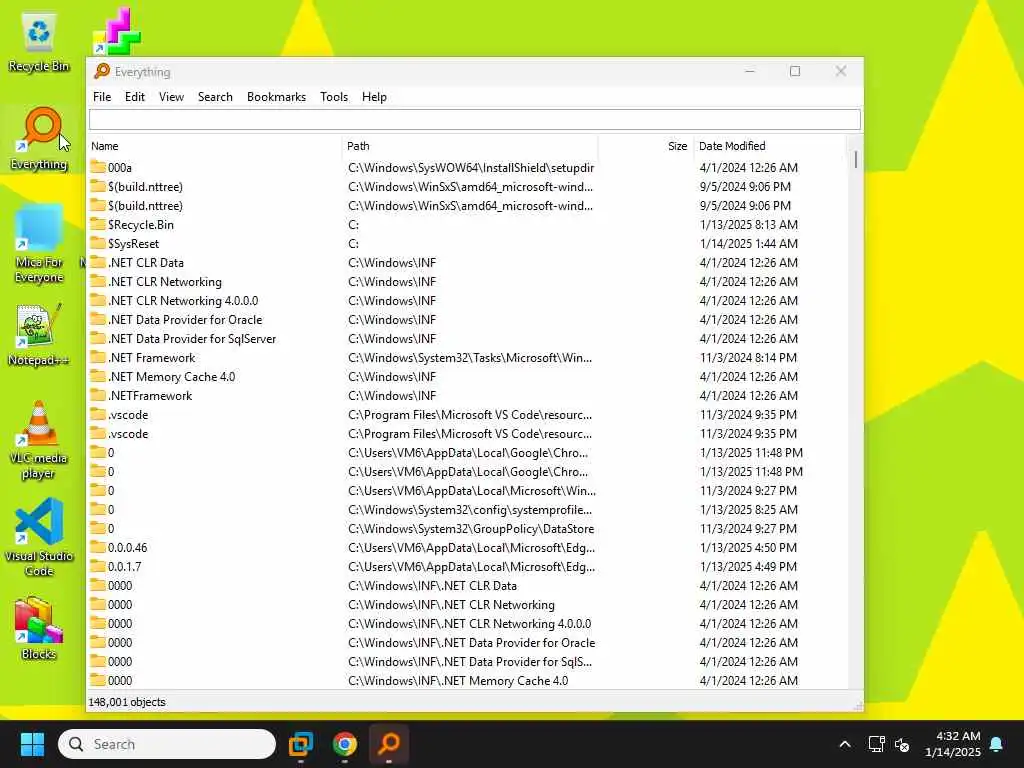Click the Windows taskbar Search box

coord(167,744)
